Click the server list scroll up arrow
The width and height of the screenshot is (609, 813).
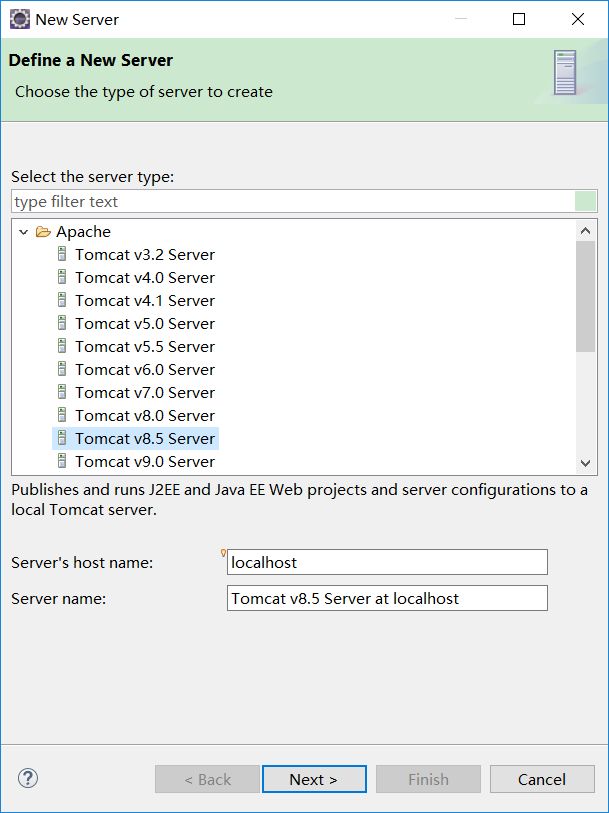pos(586,231)
